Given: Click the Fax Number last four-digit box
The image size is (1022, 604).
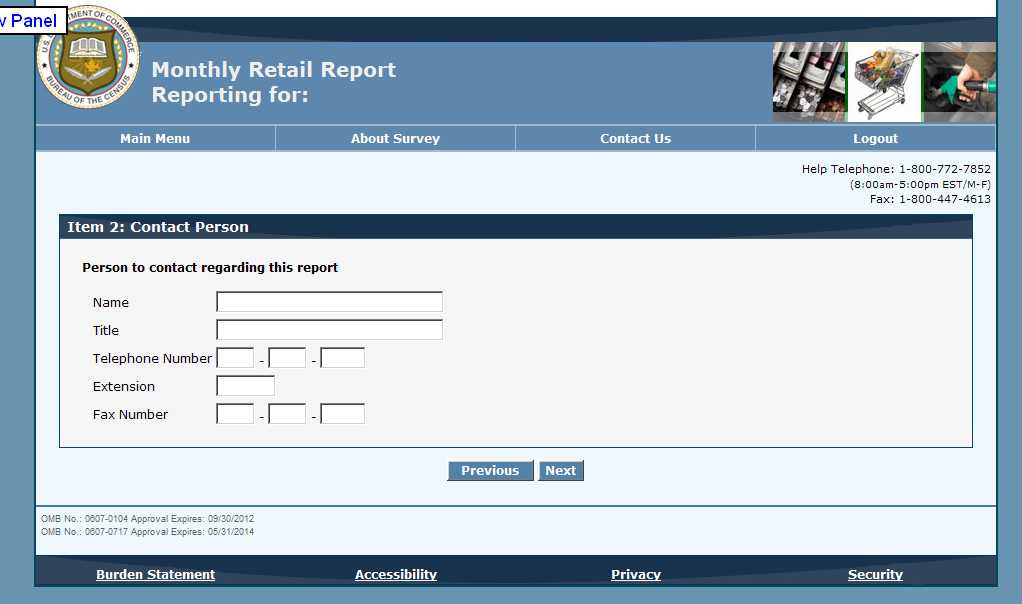Looking at the screenshot, I should [x=342, y=414].
